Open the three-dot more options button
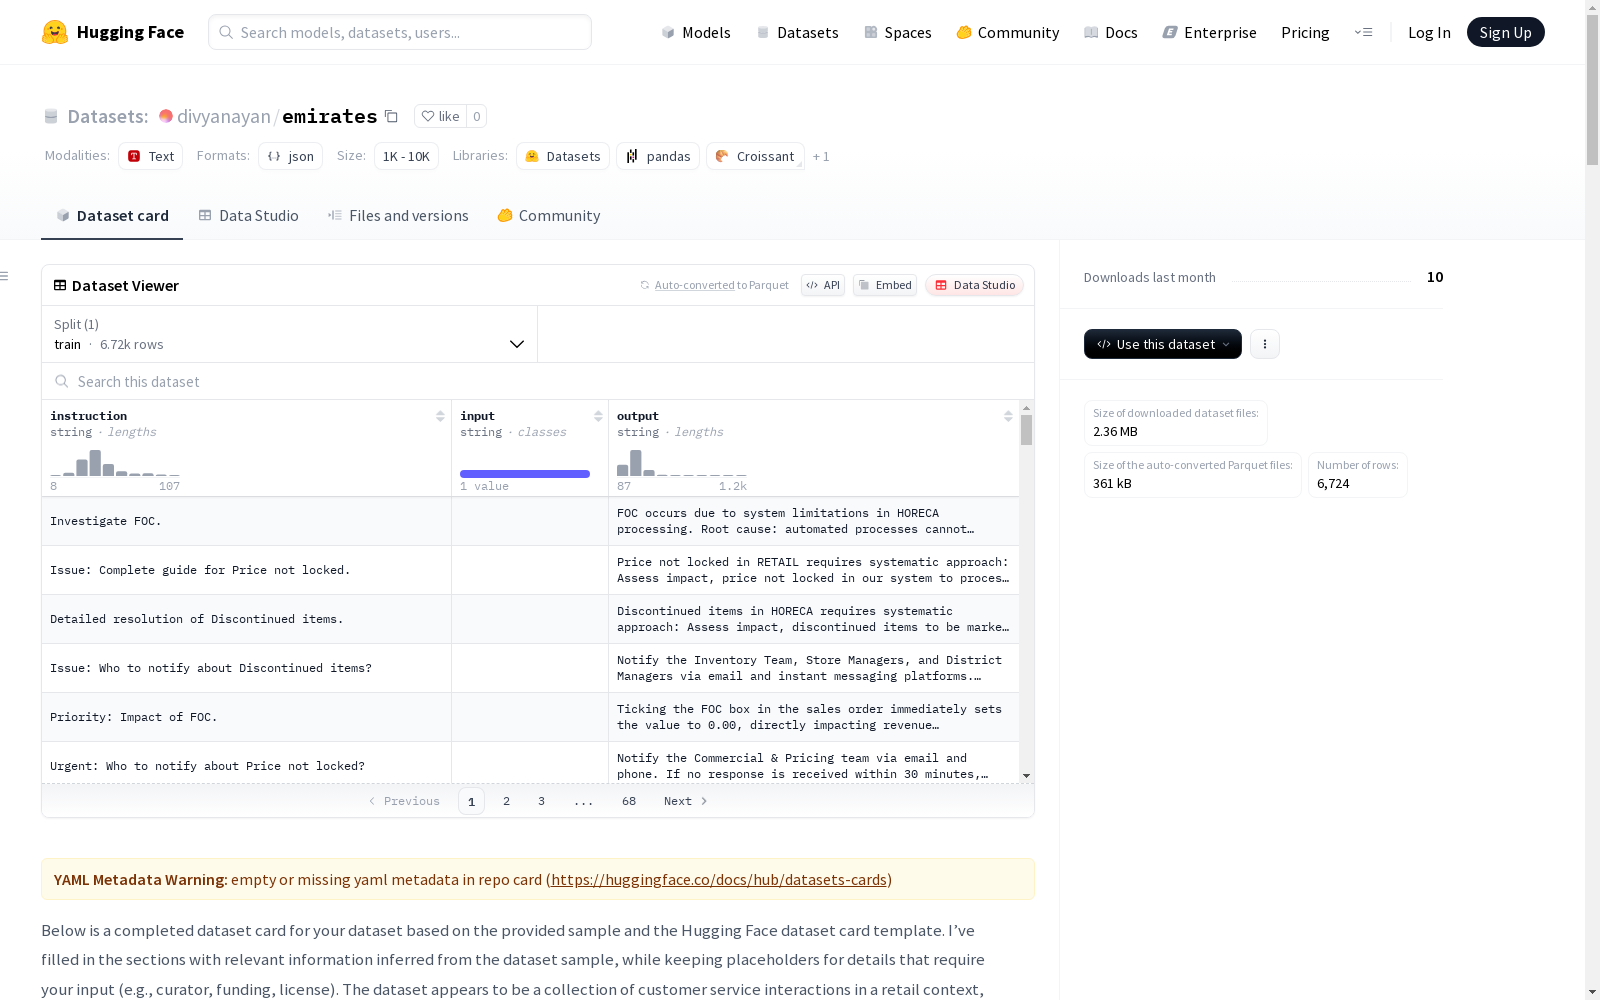1600x1000 pixels. (x=1265, y=344)
